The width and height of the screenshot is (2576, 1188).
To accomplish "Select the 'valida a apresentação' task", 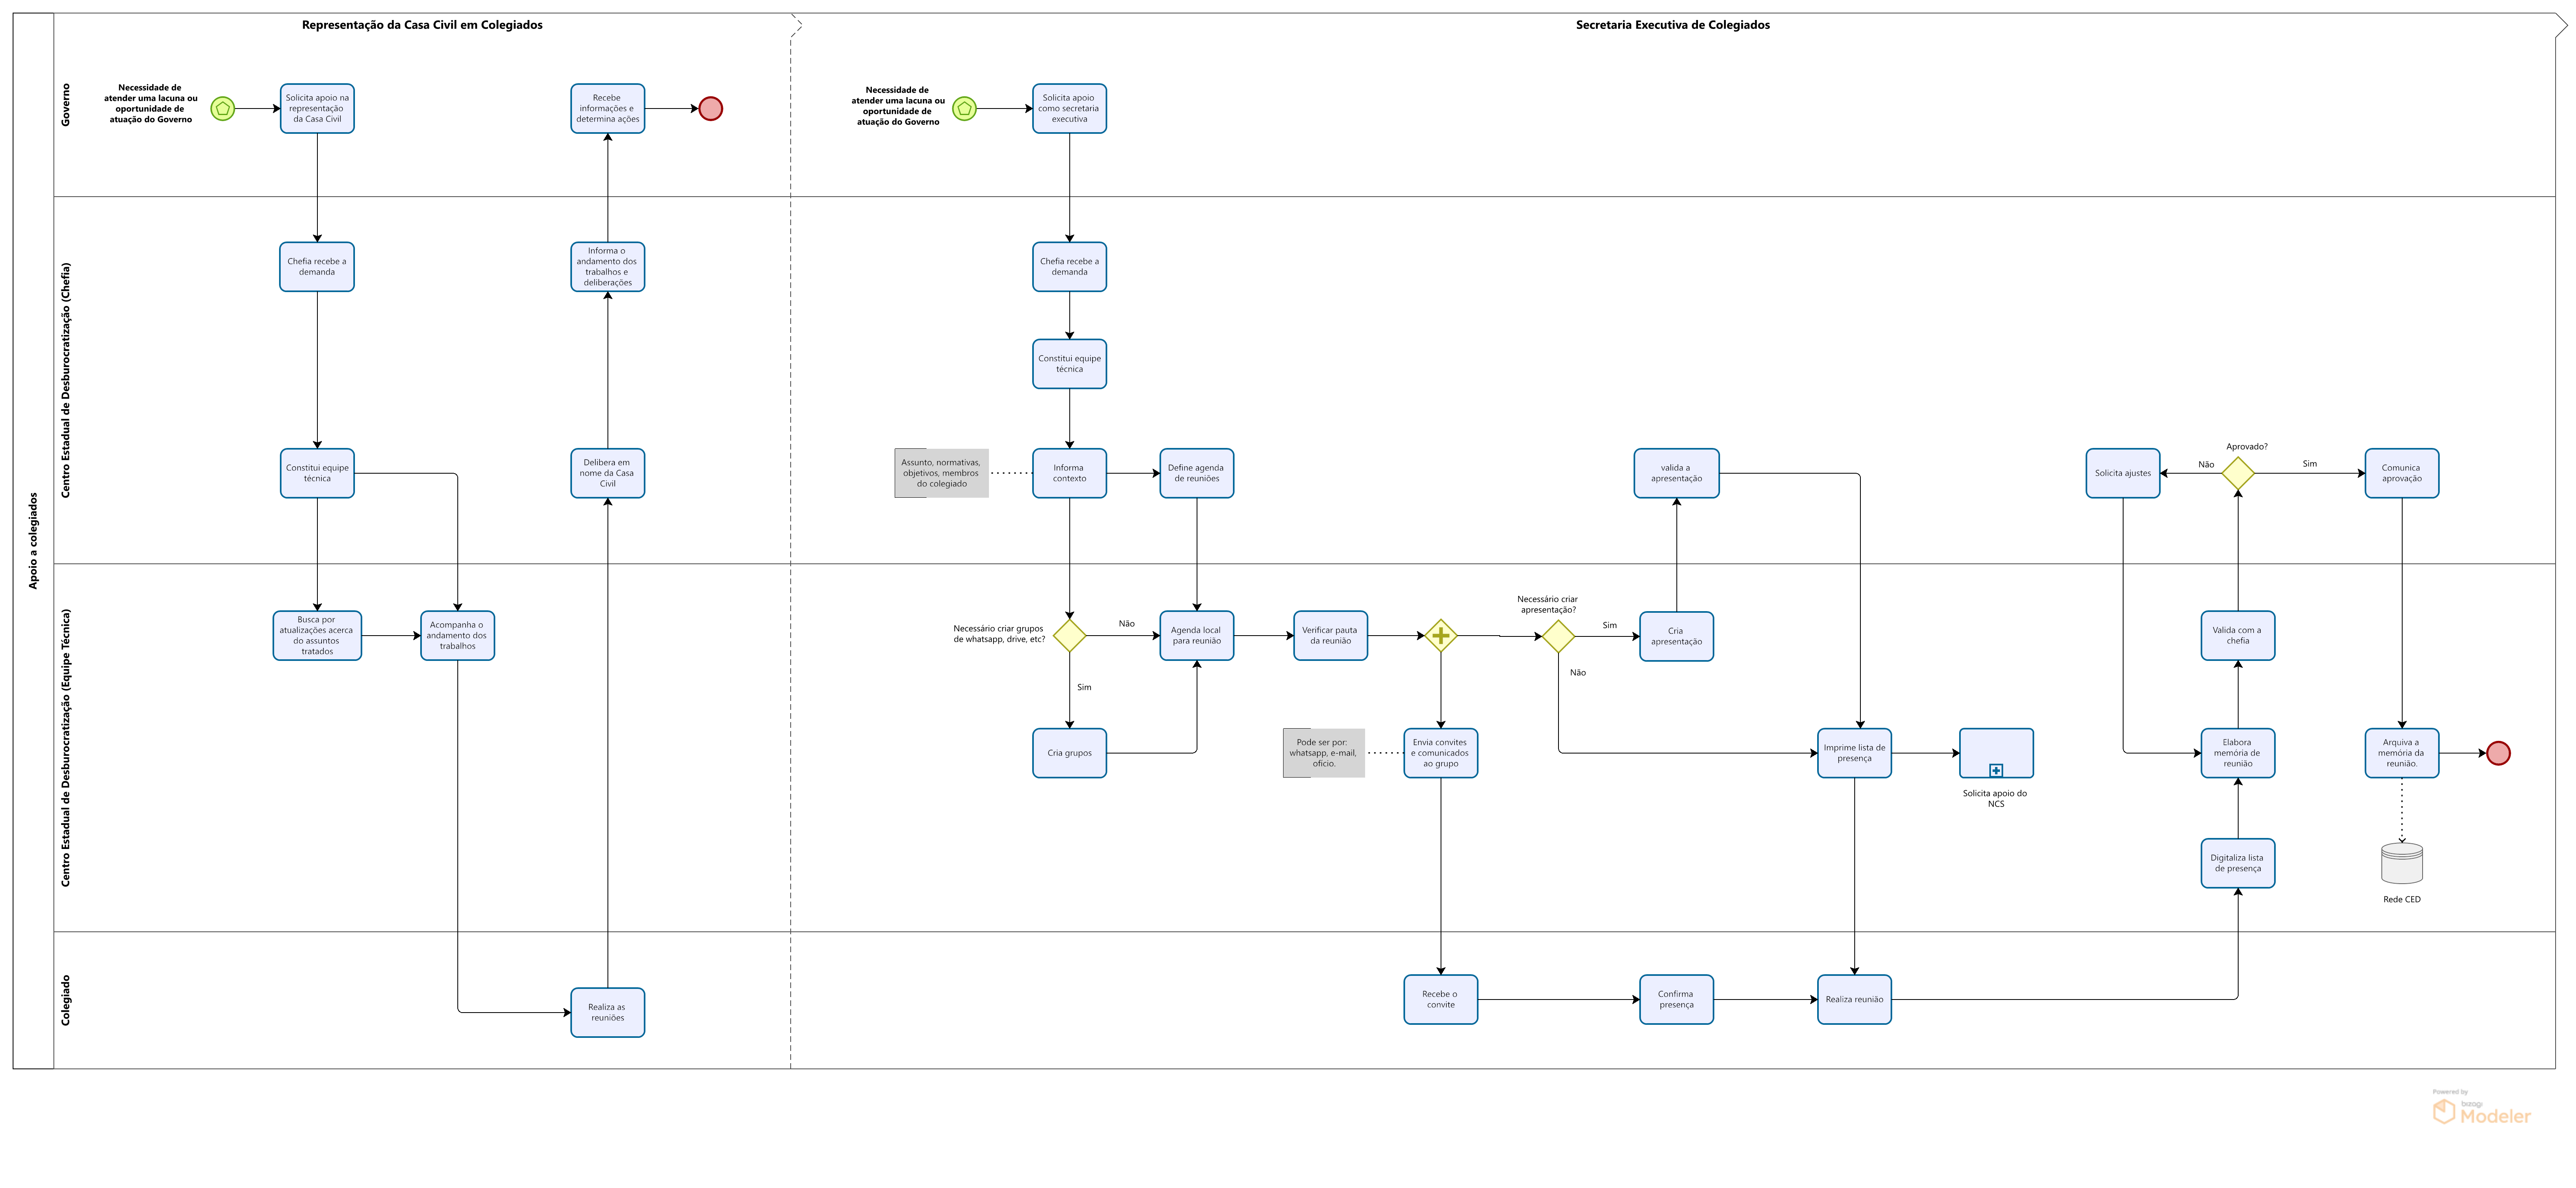I will [x=1677, y=473].
